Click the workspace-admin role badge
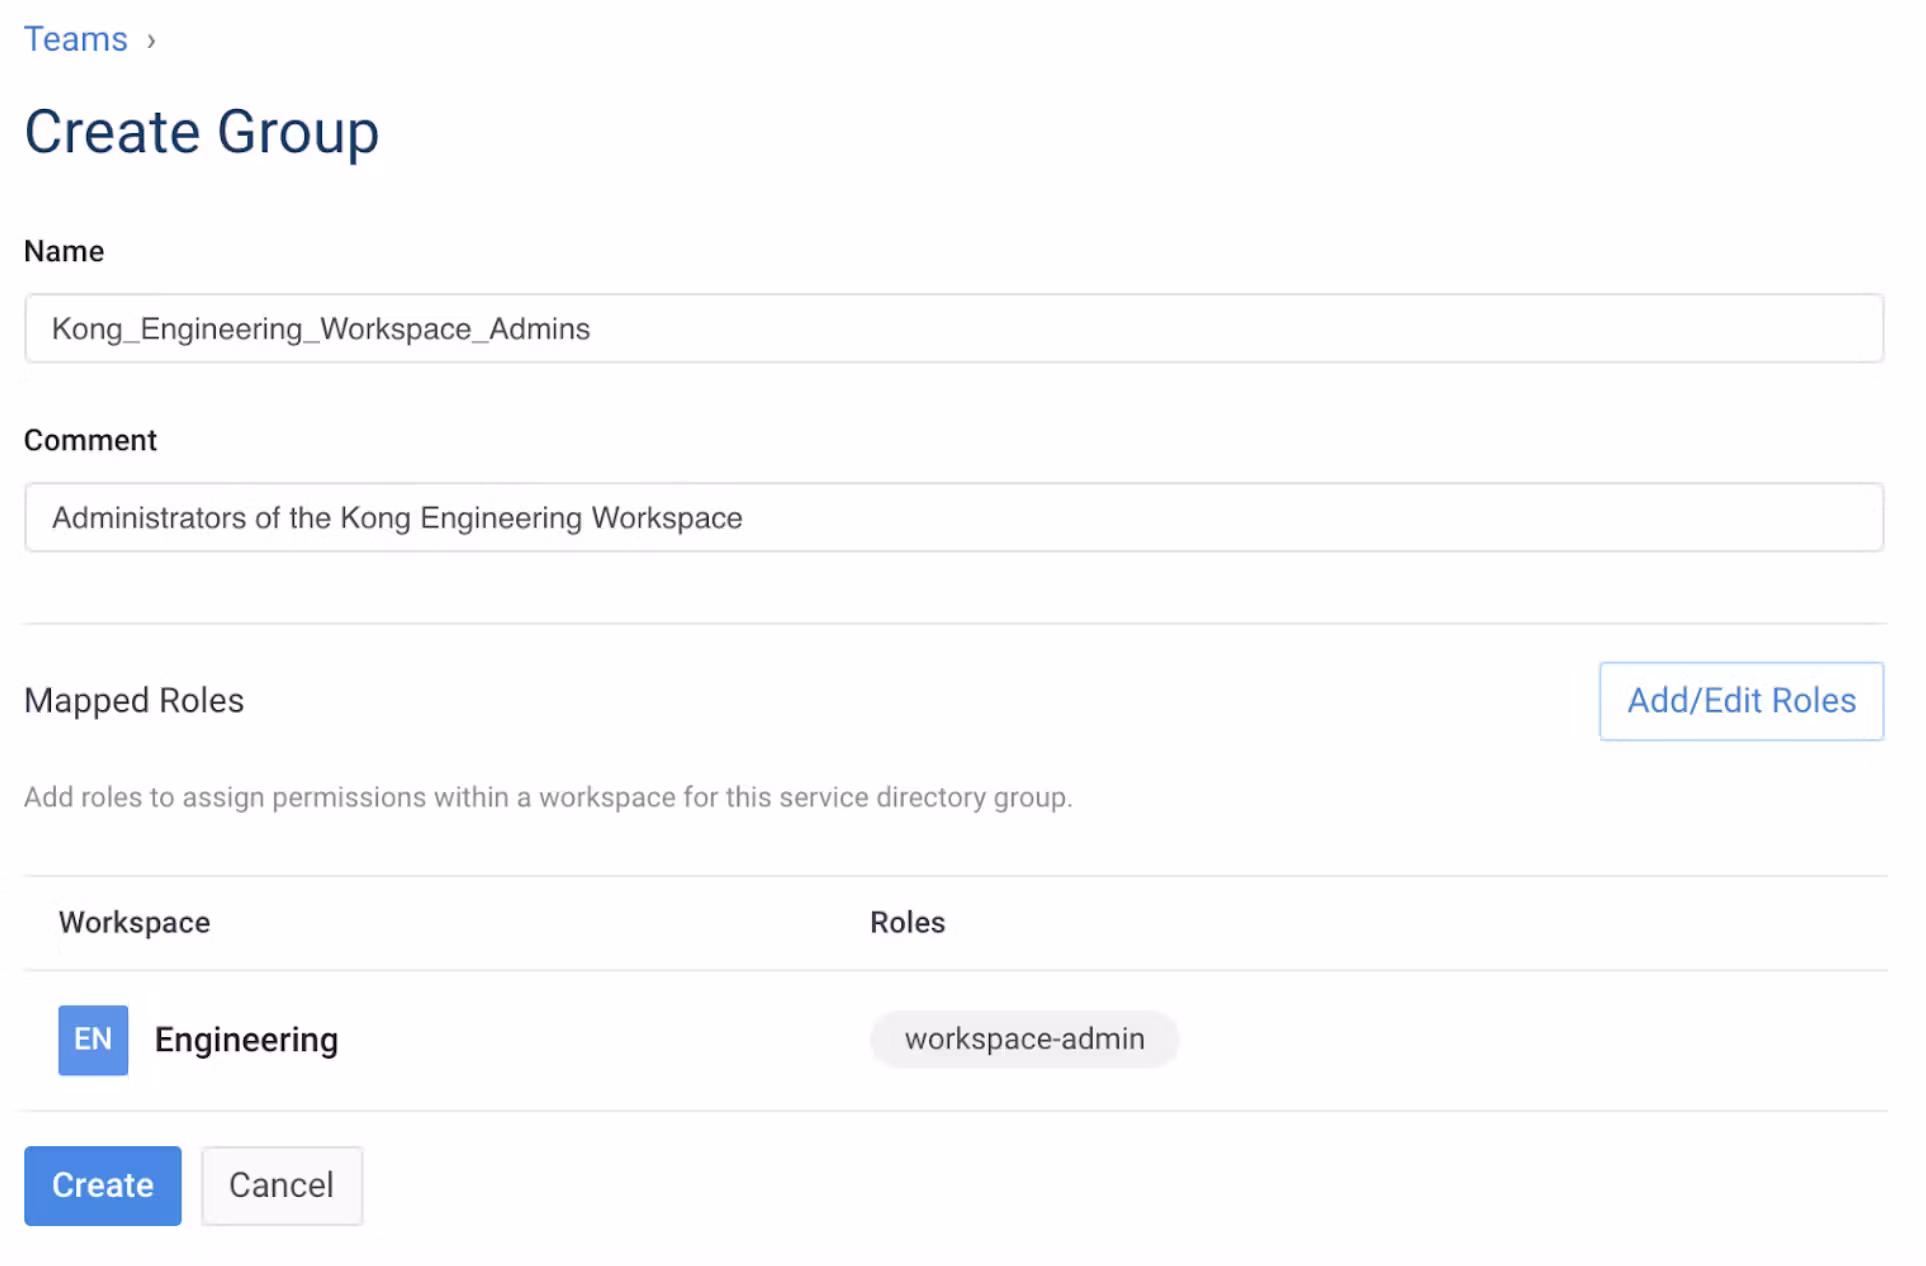1926x1266 pixels. 1023,1039
